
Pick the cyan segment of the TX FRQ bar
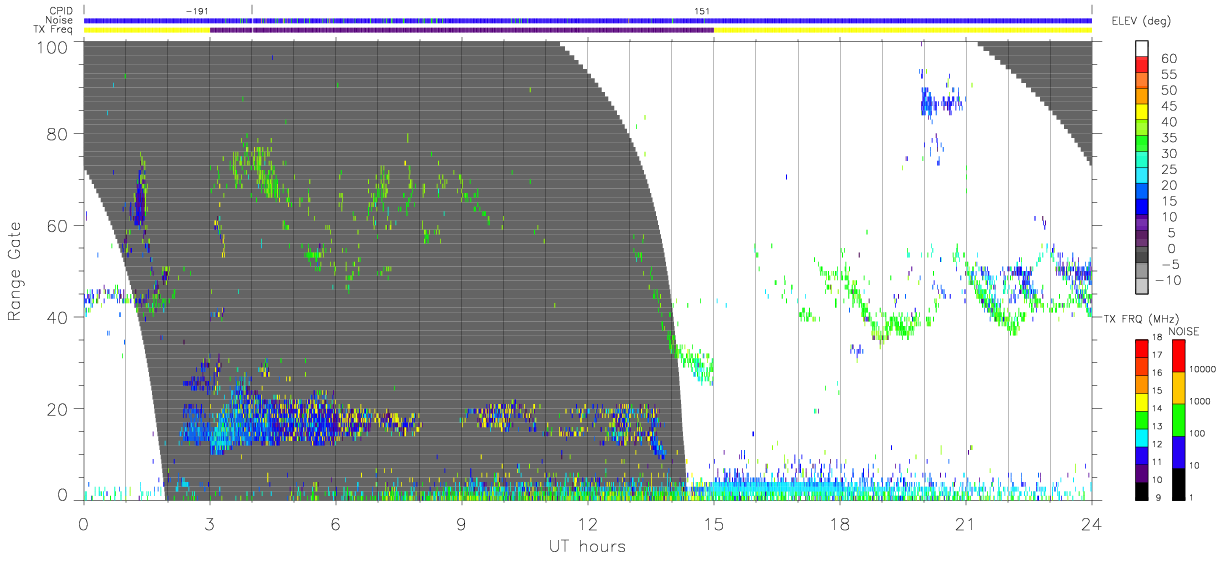[1141, 436]
